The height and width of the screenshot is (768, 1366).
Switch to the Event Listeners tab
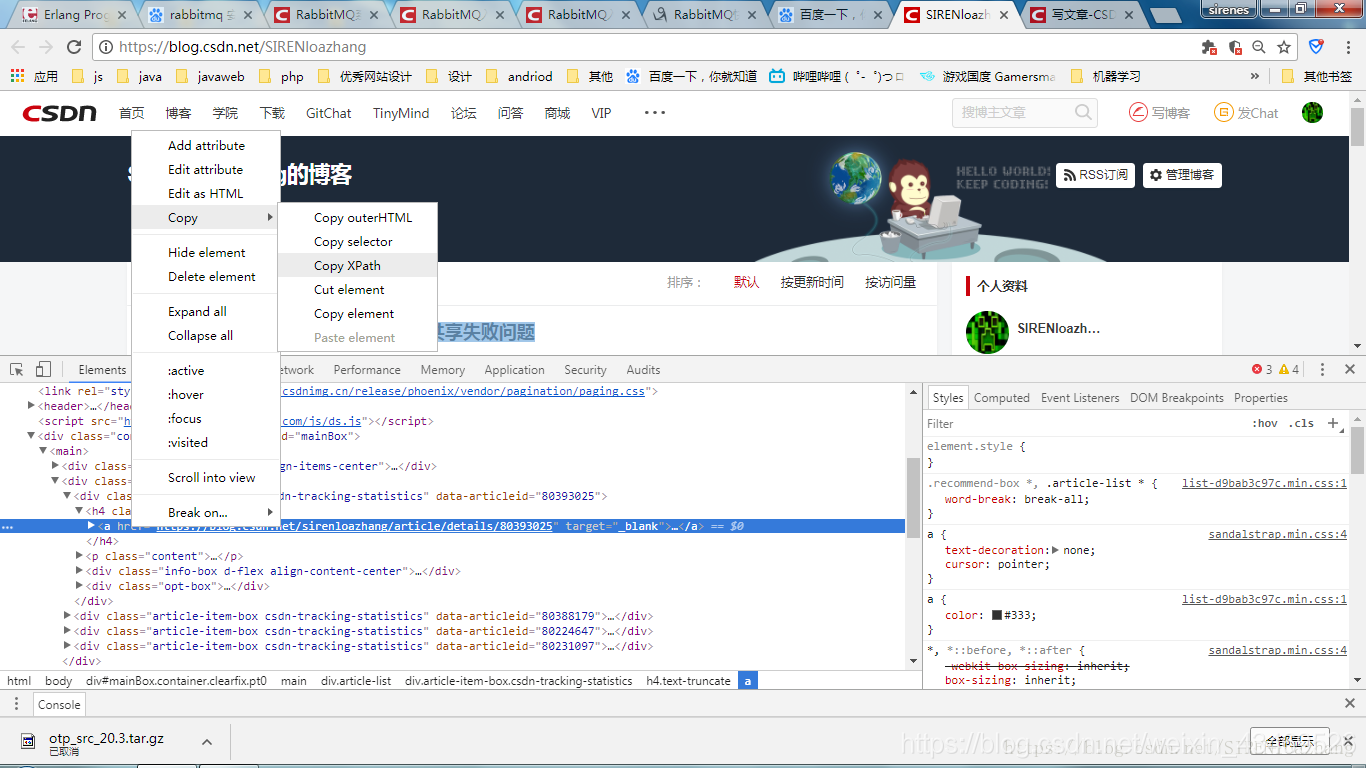[x=1080, y=397]
